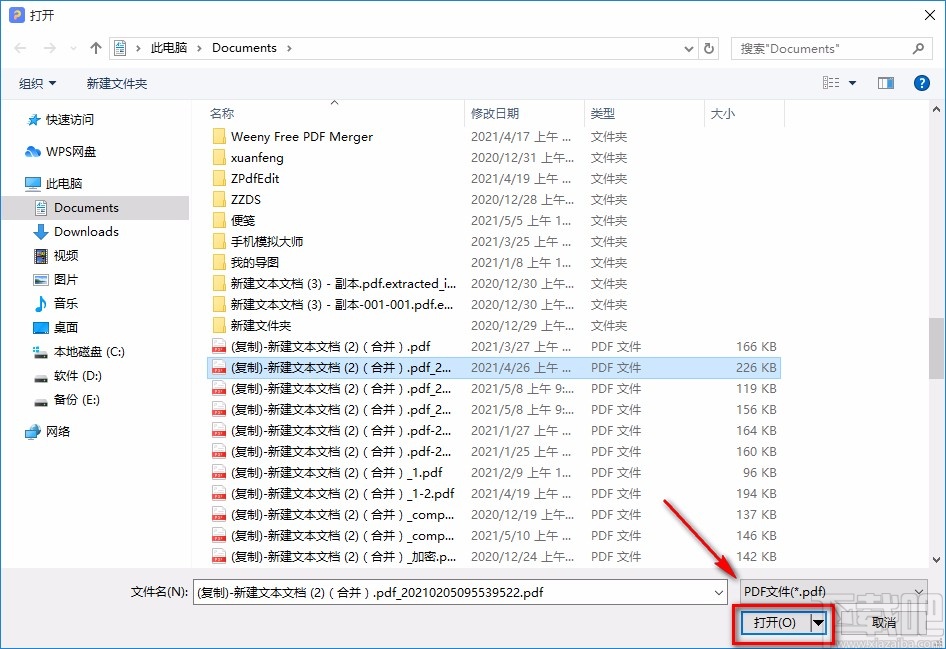The width and height of the screenshot is (946, 649).
Task: Navigate up one folder level
Action: click(94, 47)
